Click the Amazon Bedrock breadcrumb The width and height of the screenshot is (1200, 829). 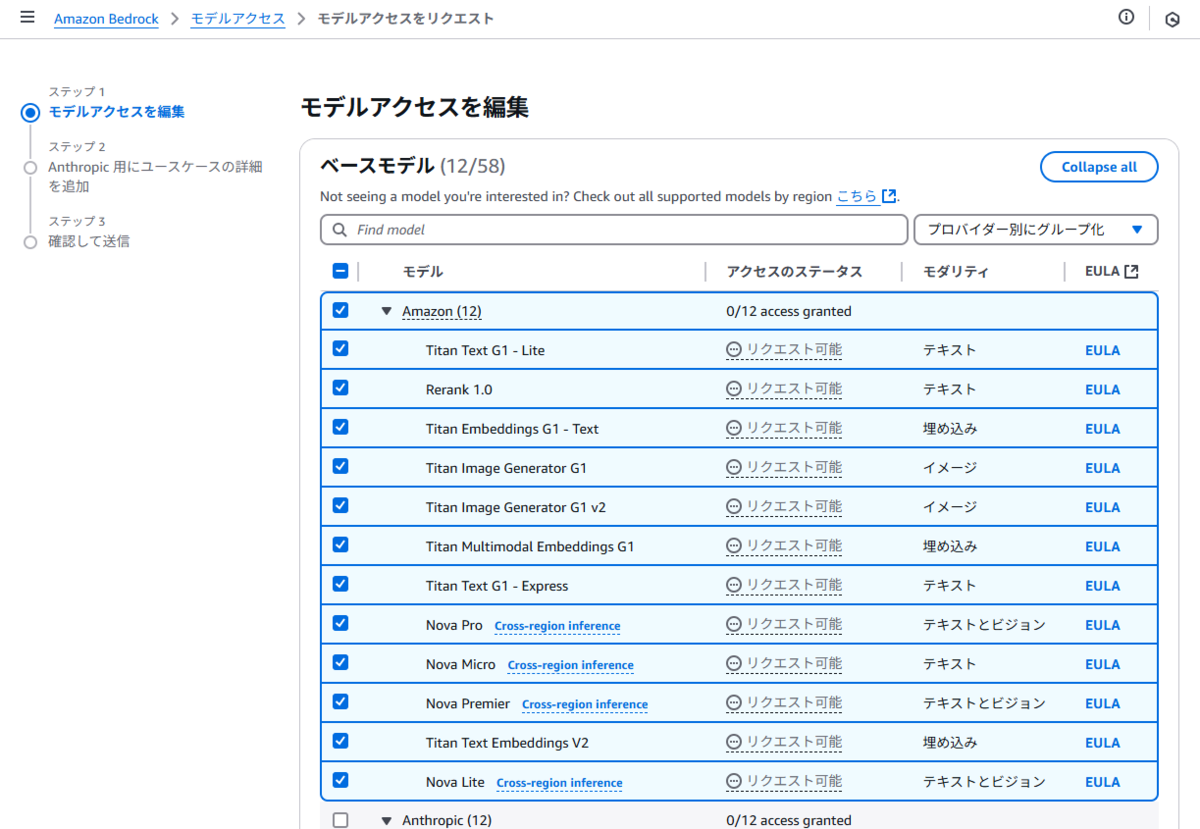[106, 19]
